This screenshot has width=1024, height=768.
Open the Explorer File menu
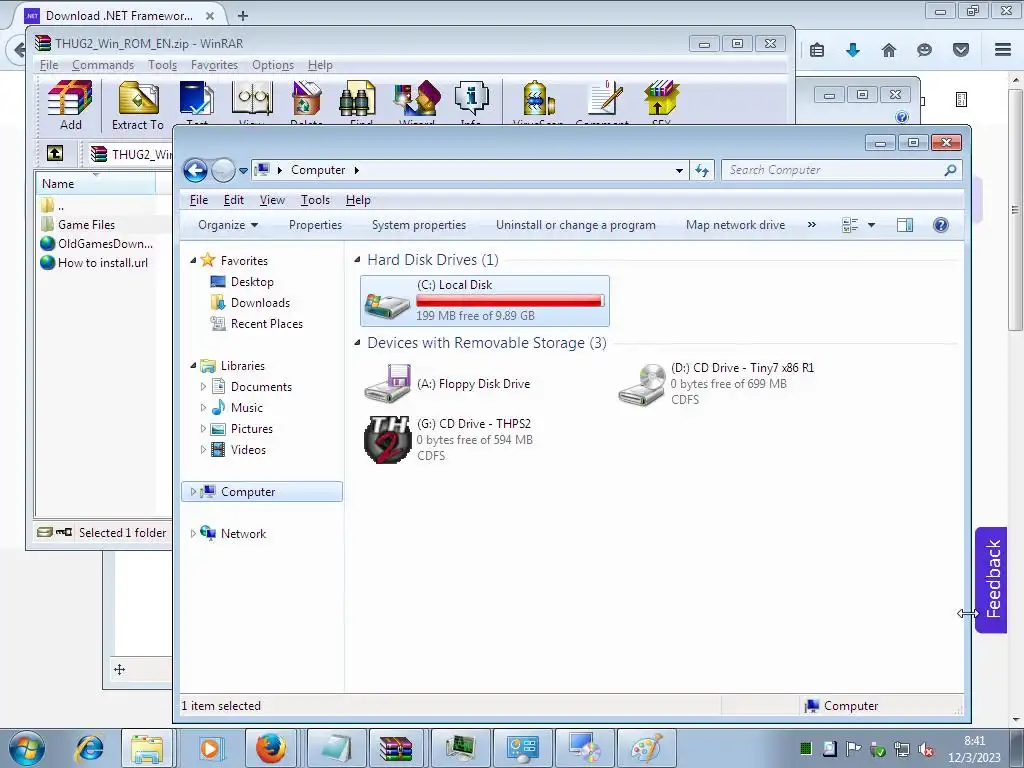click(199, 200)
